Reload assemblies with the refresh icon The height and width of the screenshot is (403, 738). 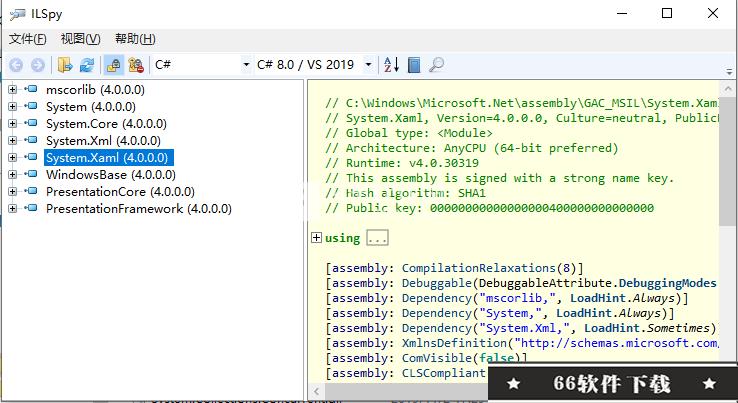87,65
